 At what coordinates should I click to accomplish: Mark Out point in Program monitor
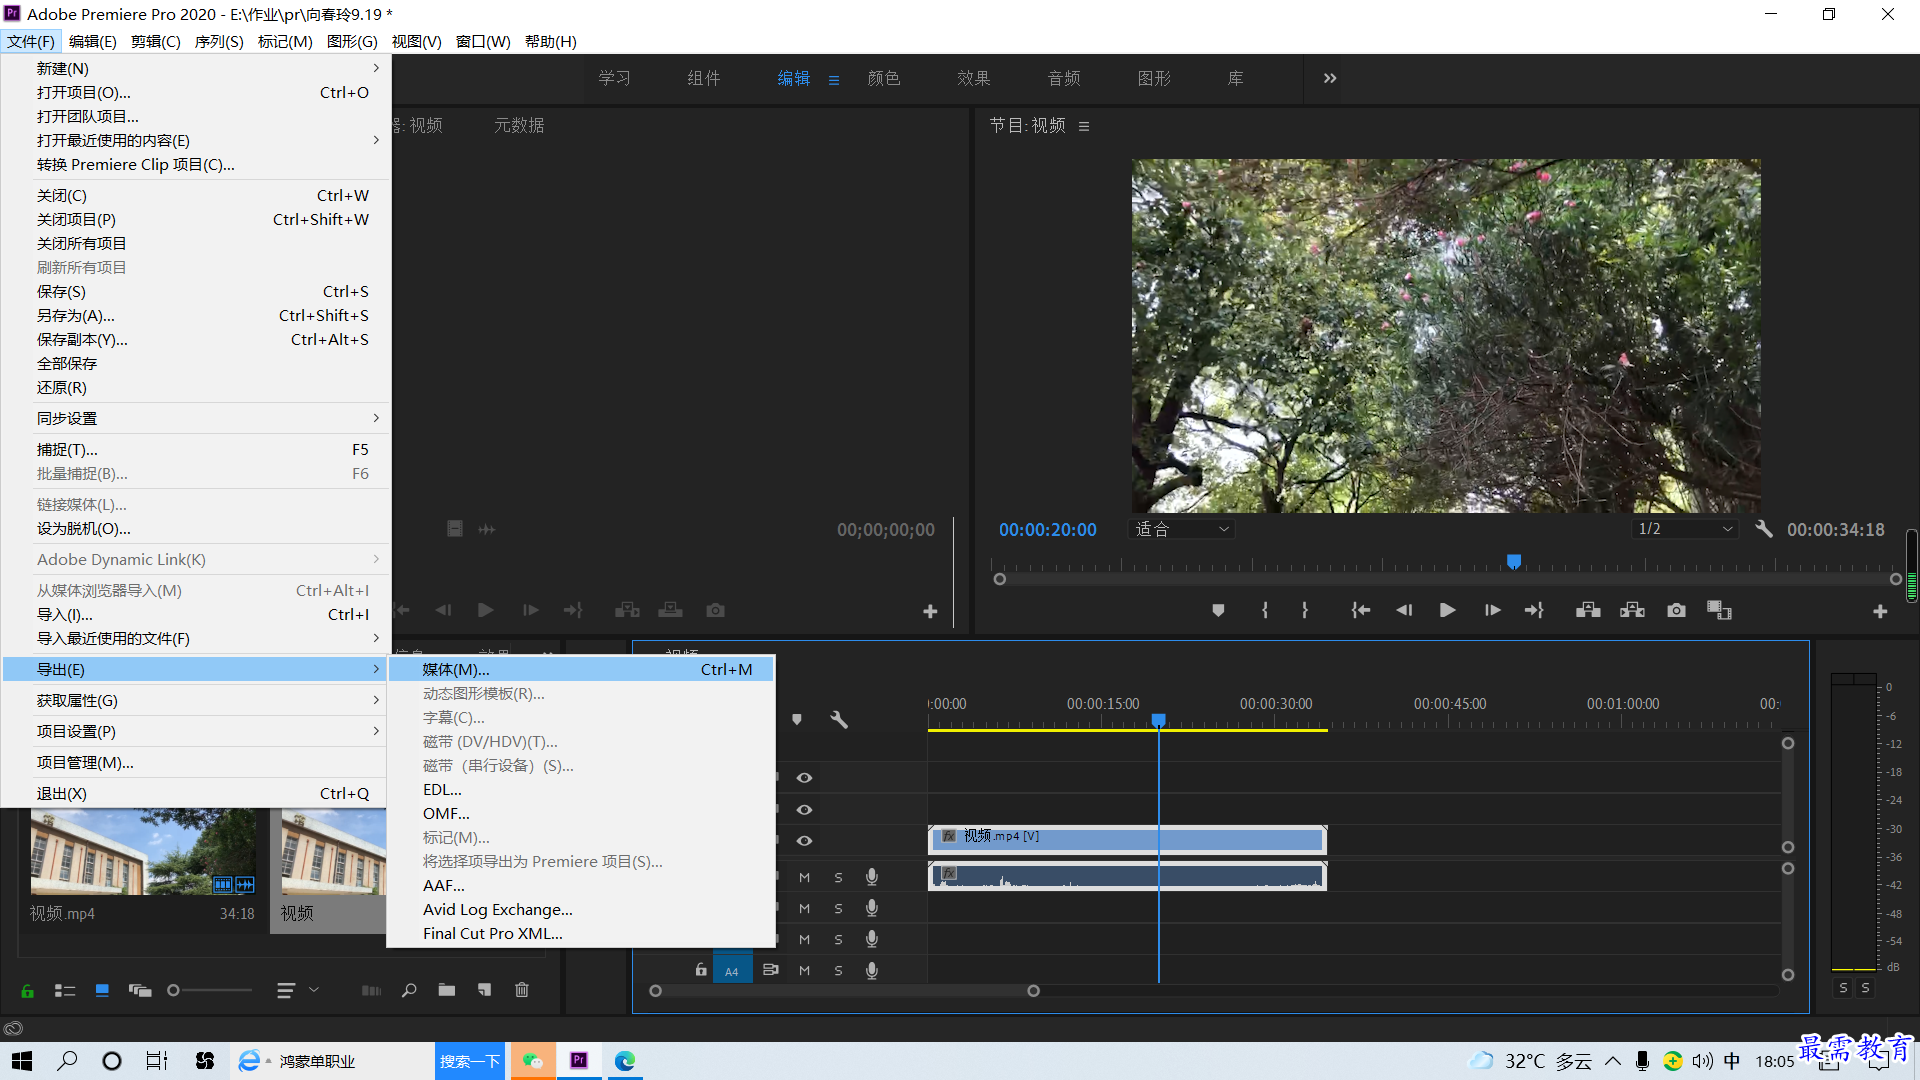(x=1305, y=610)
